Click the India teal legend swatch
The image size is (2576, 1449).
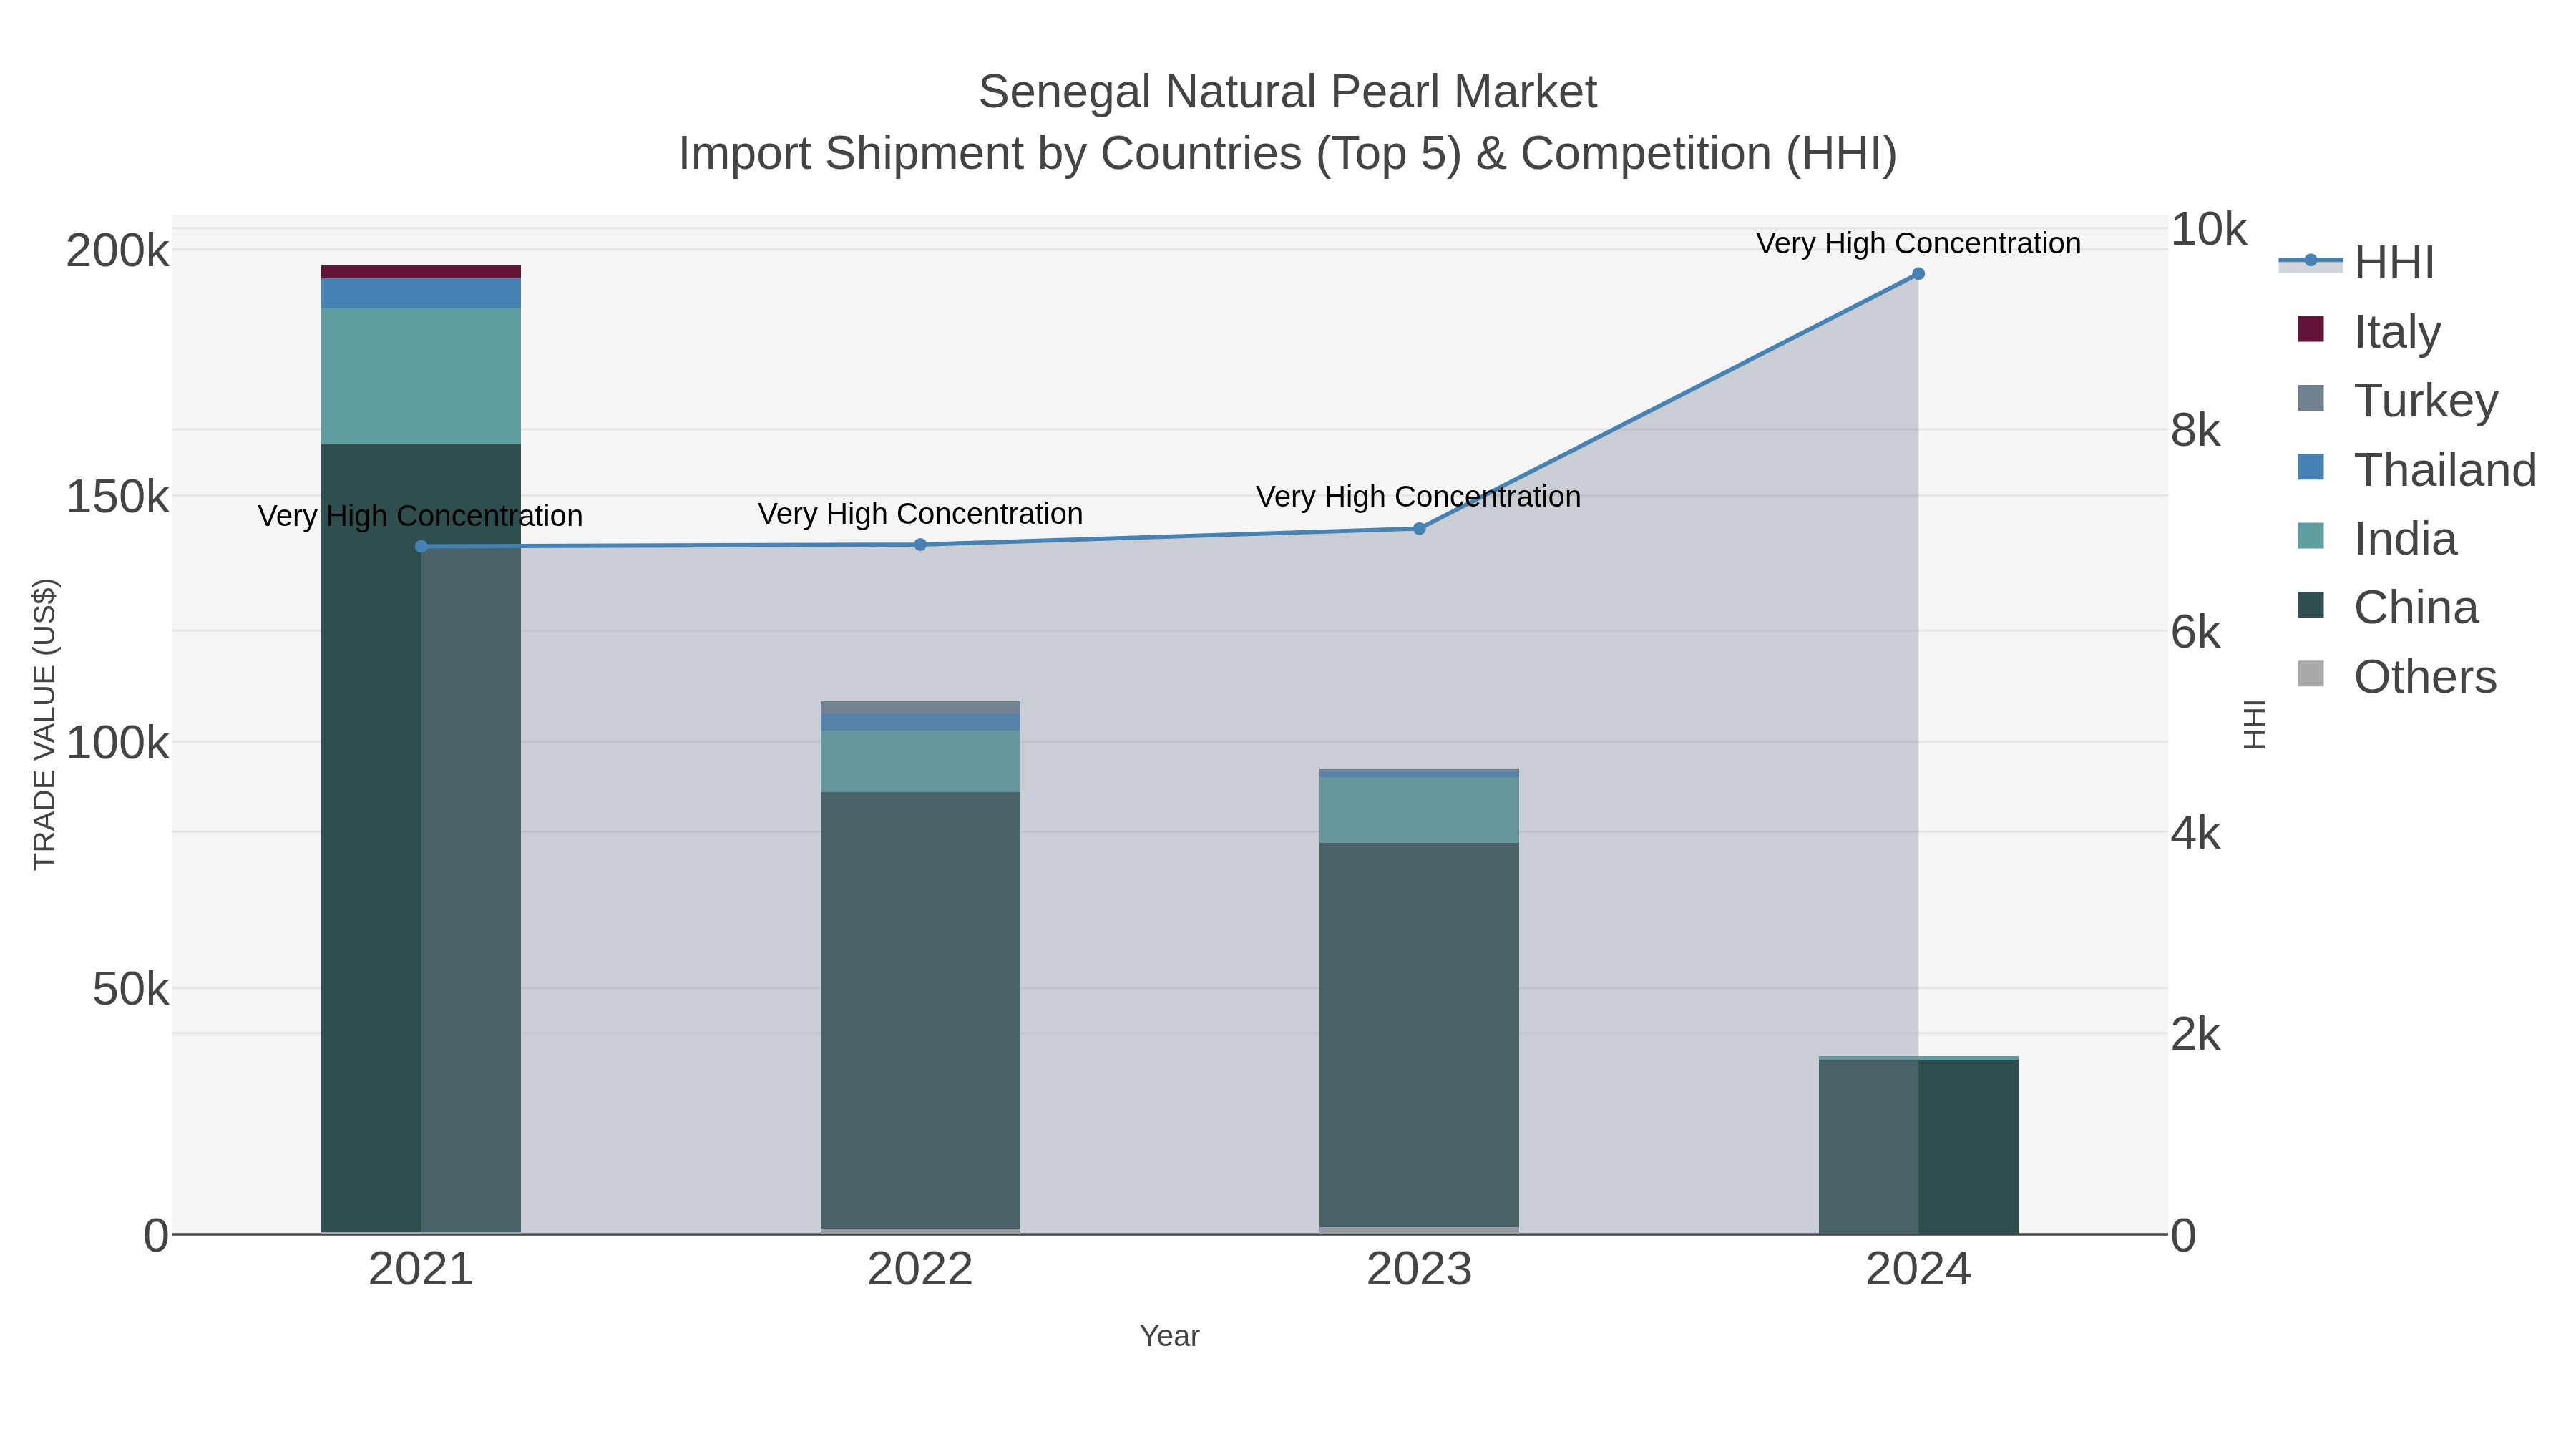[x=2311, y=535]
